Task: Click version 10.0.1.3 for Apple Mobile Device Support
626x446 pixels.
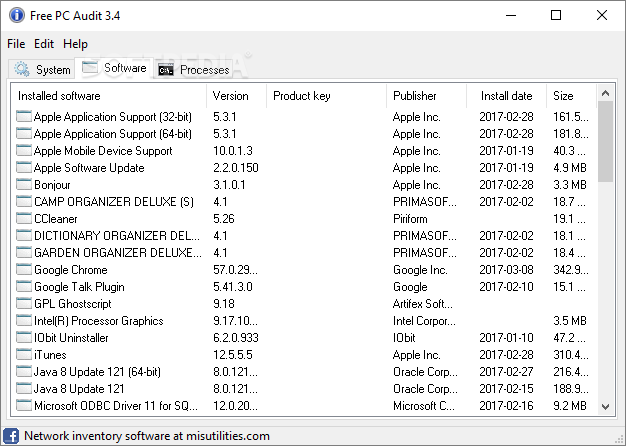Action: 233,151
